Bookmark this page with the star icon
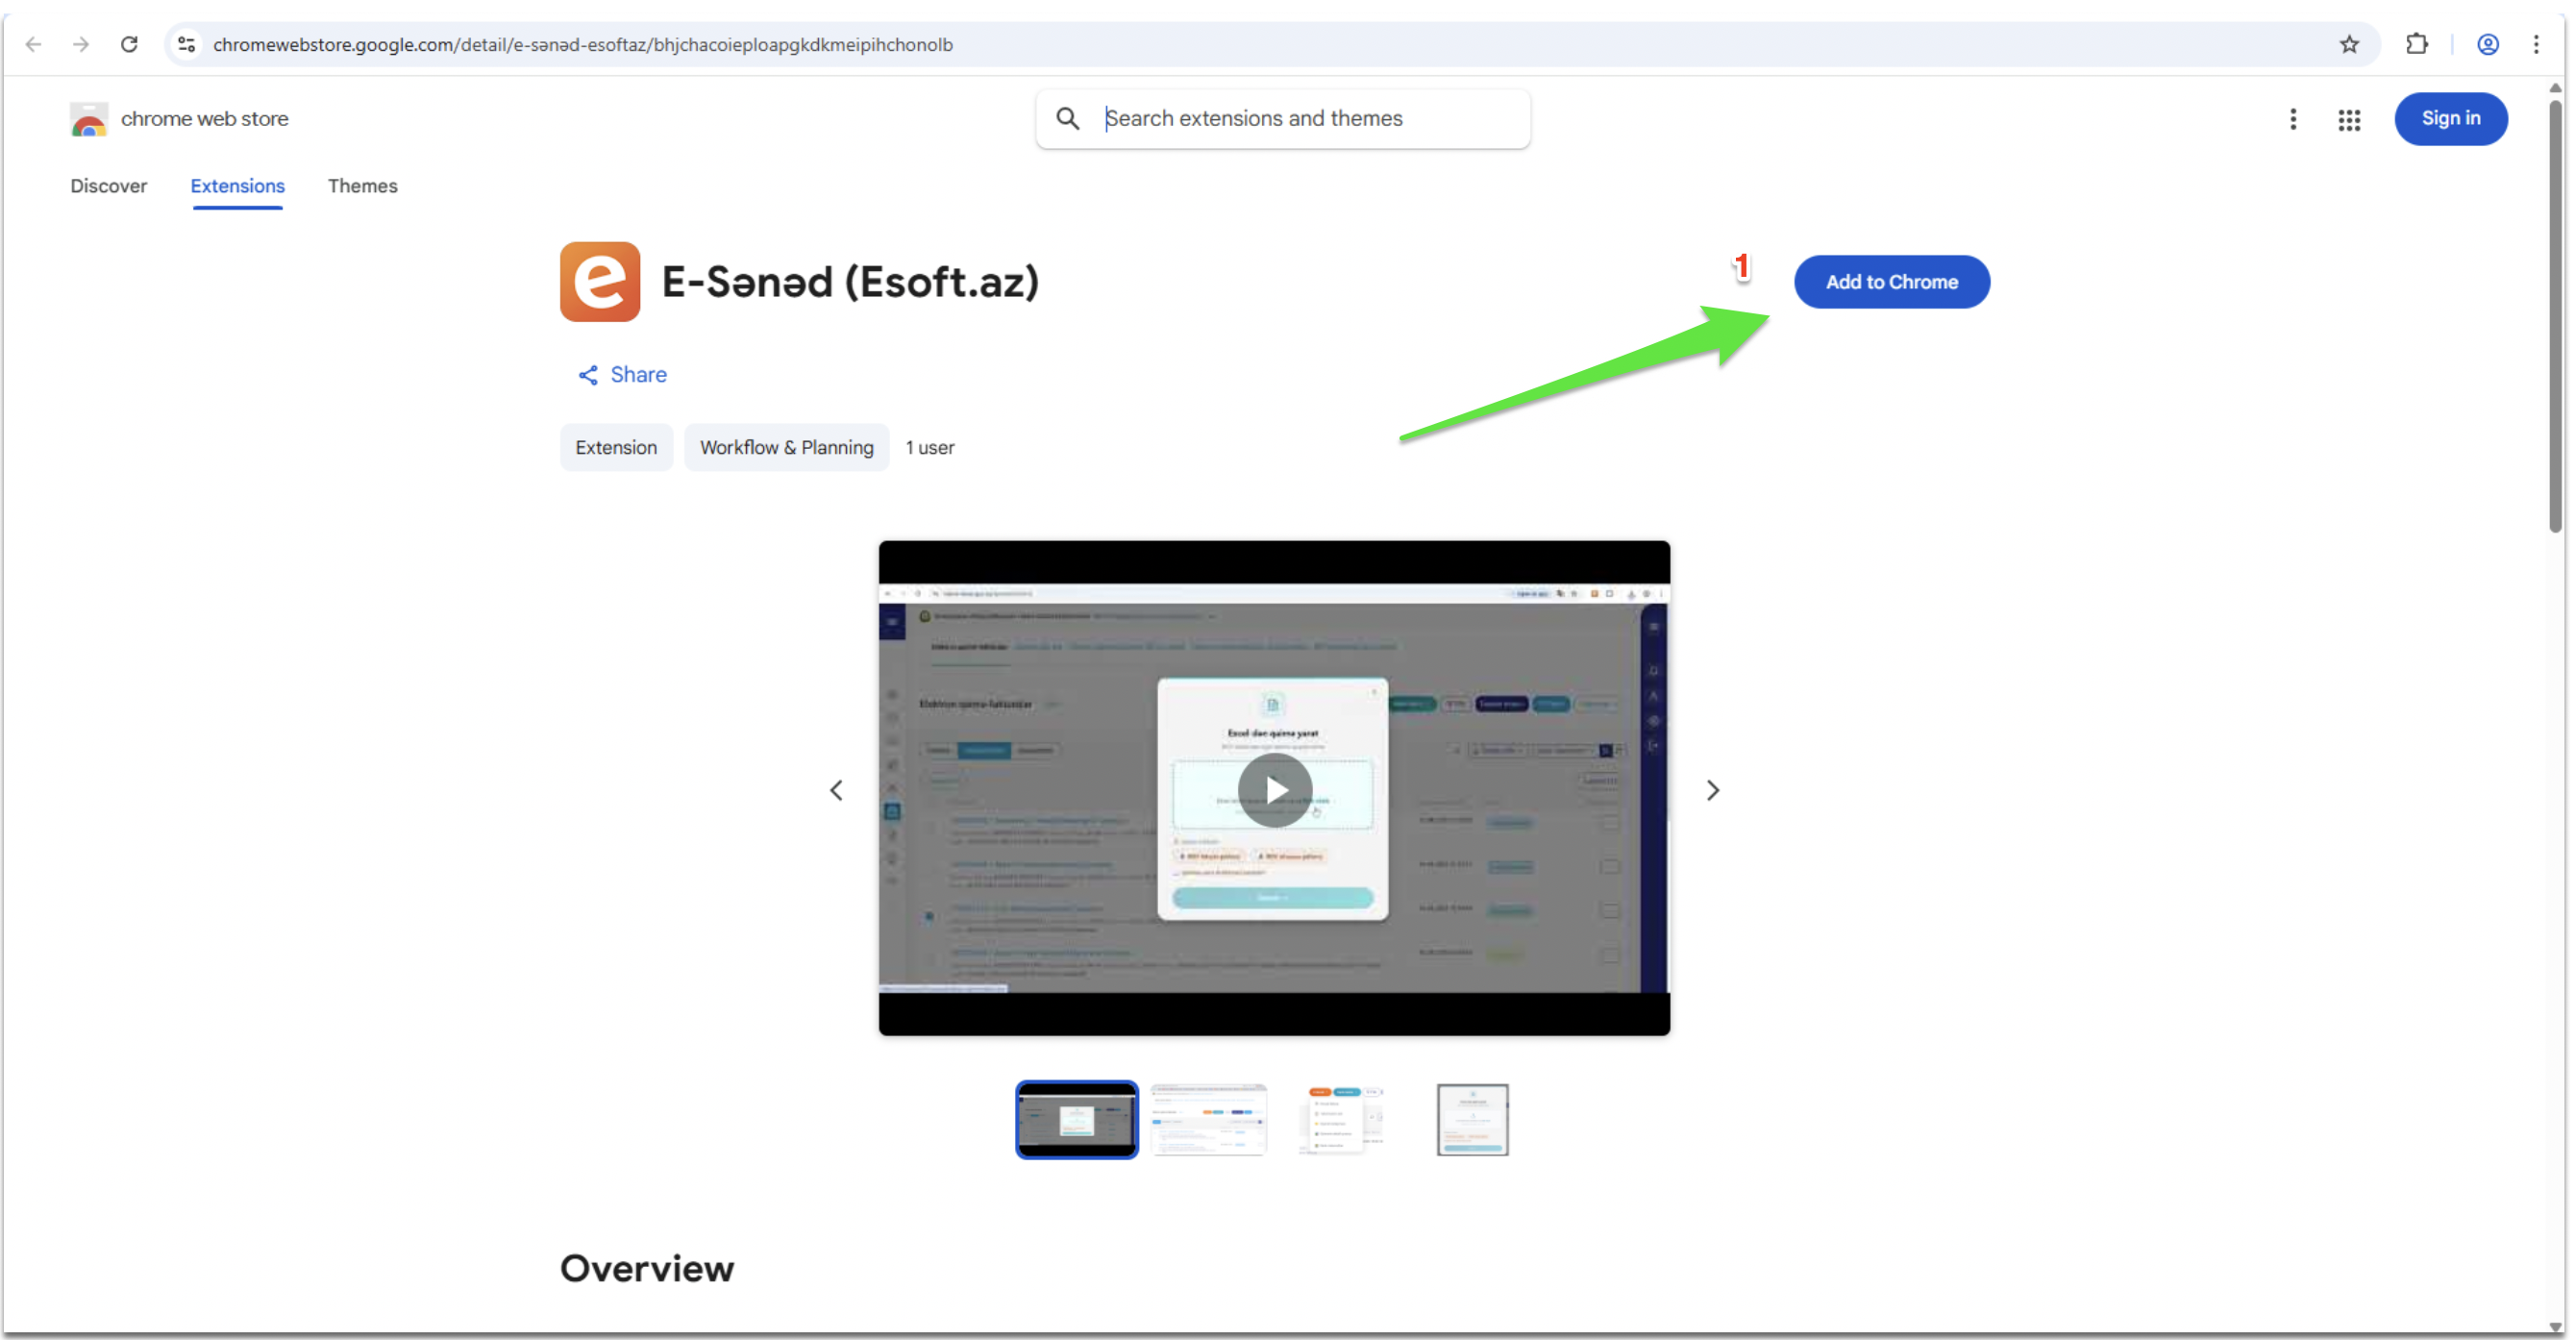2576x1340 pixels. (2349, 44)
